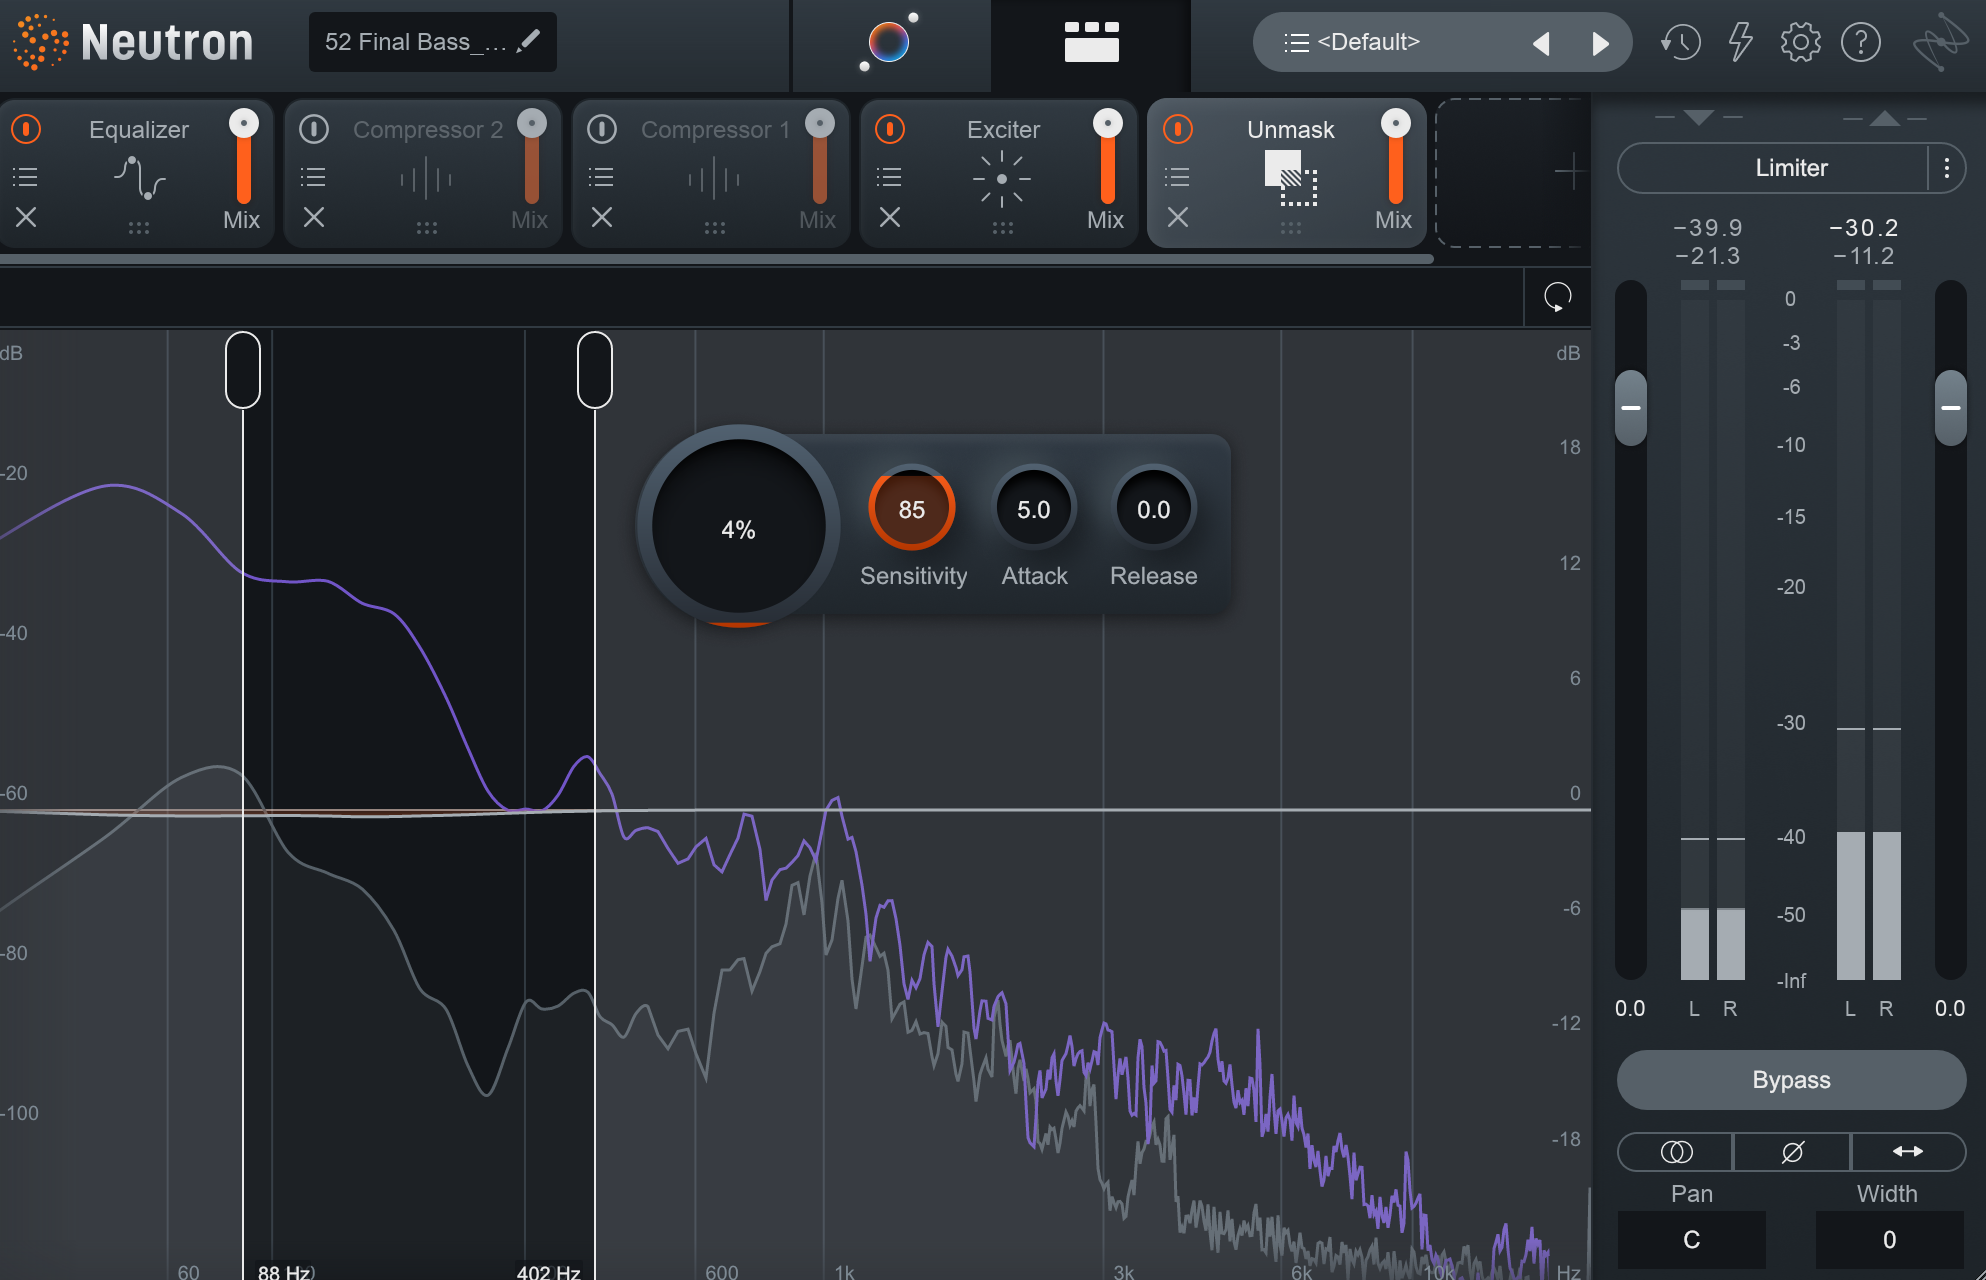Edit preset name with the pencil icon
1986x1280 pixels.
pyautogui.click(x=529, y=41)
